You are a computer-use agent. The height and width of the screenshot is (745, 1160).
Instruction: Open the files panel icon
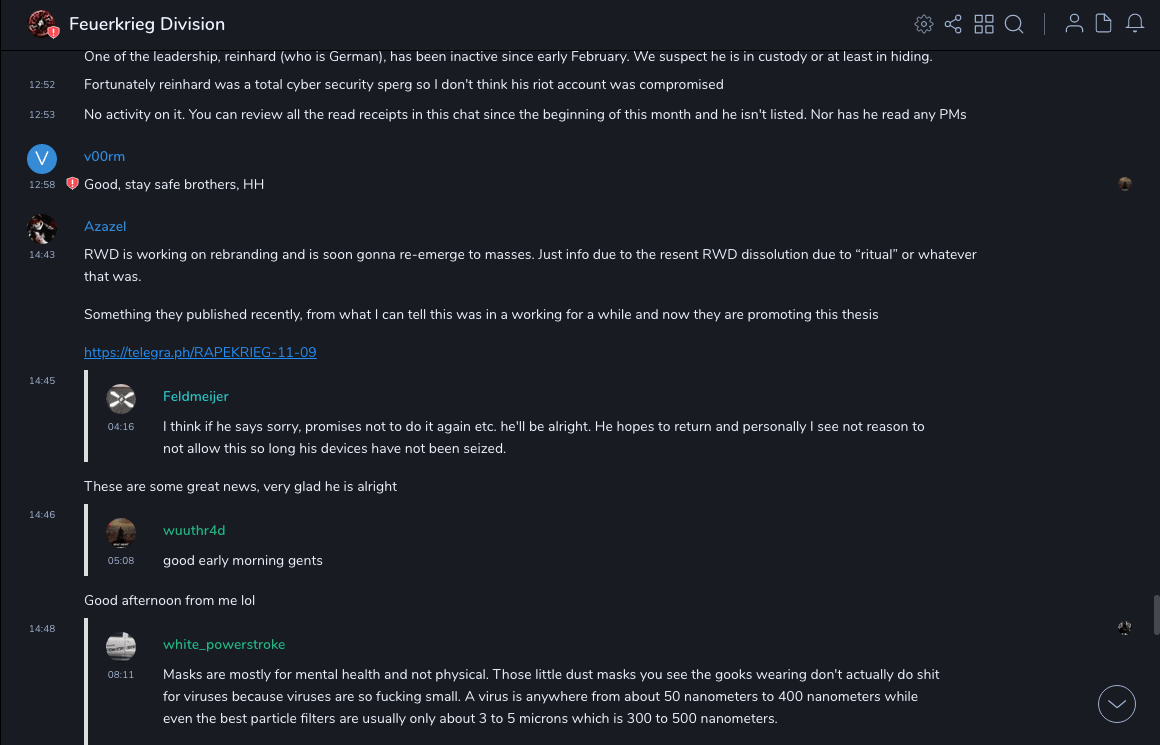pos(1104,24)
